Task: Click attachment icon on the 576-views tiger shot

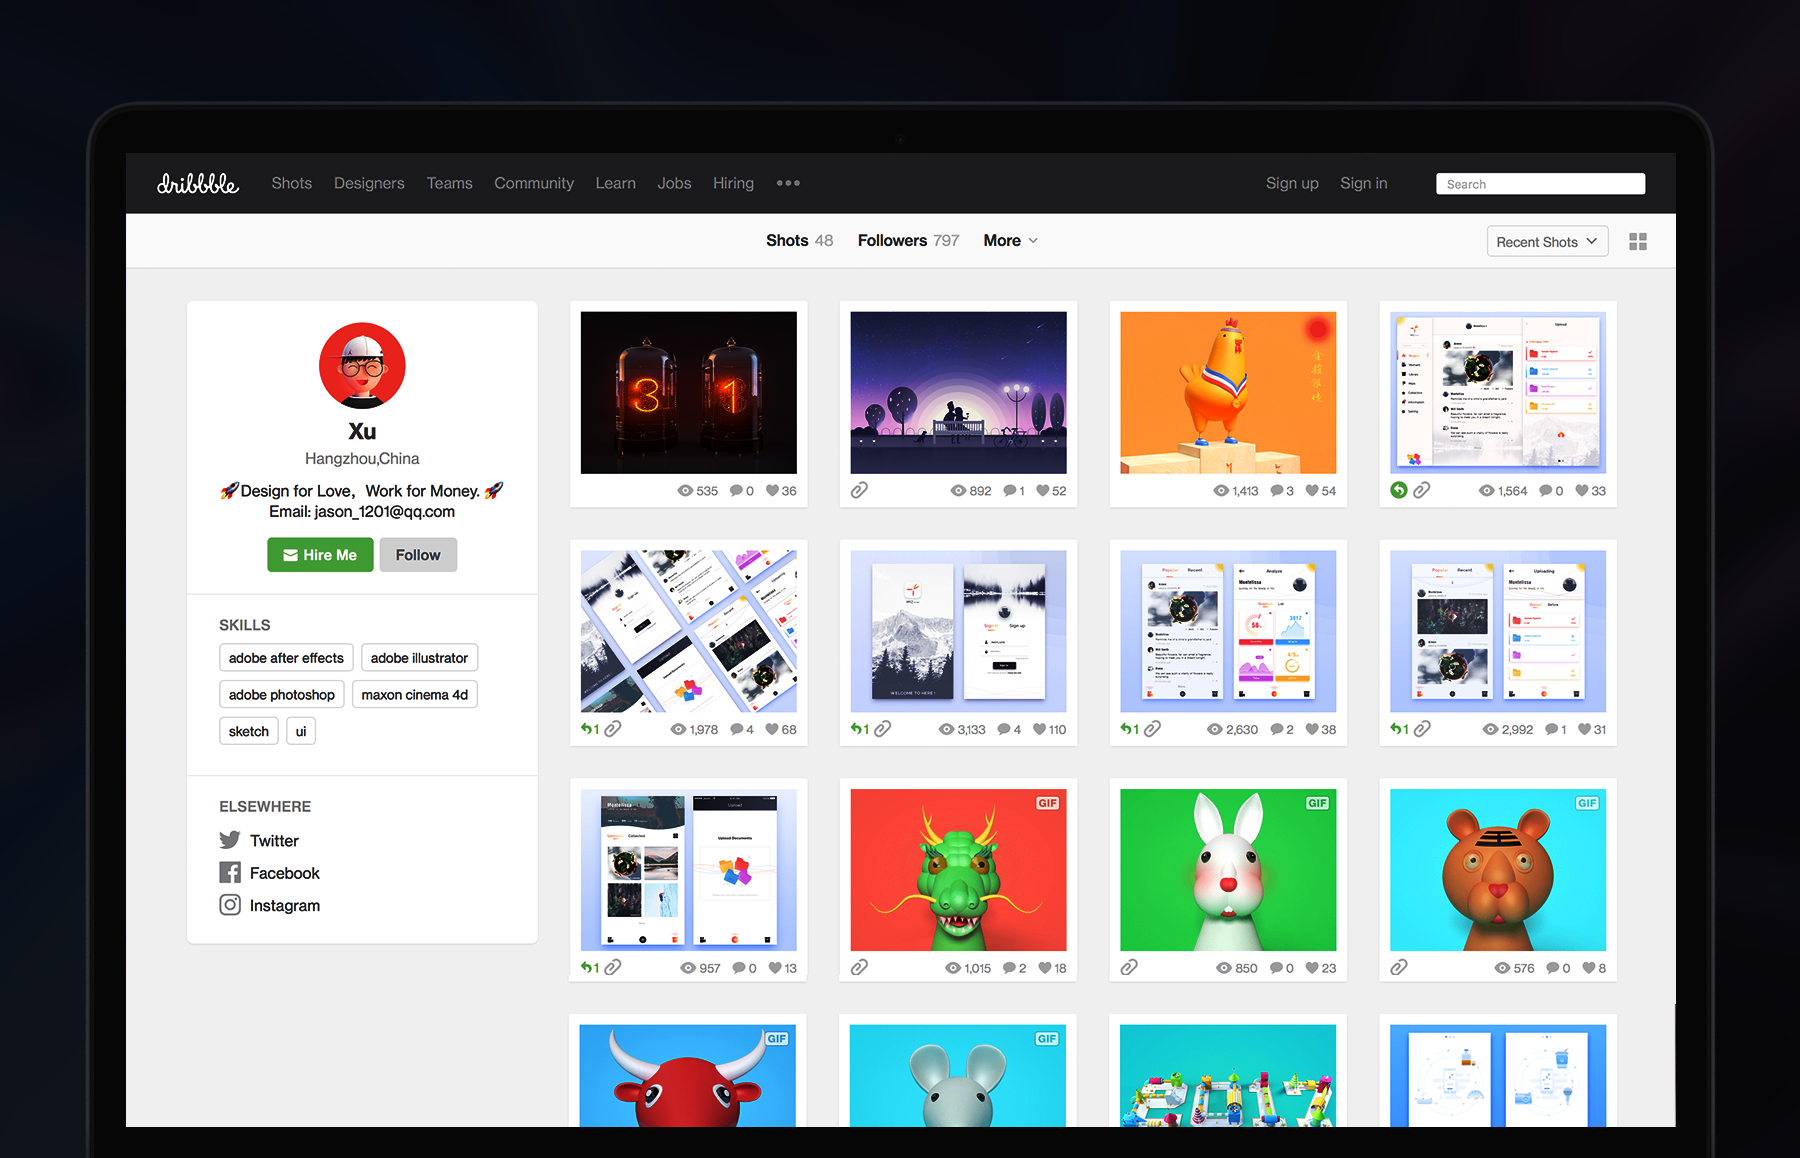Action: pyautogui.click(x=1399, y=967)
